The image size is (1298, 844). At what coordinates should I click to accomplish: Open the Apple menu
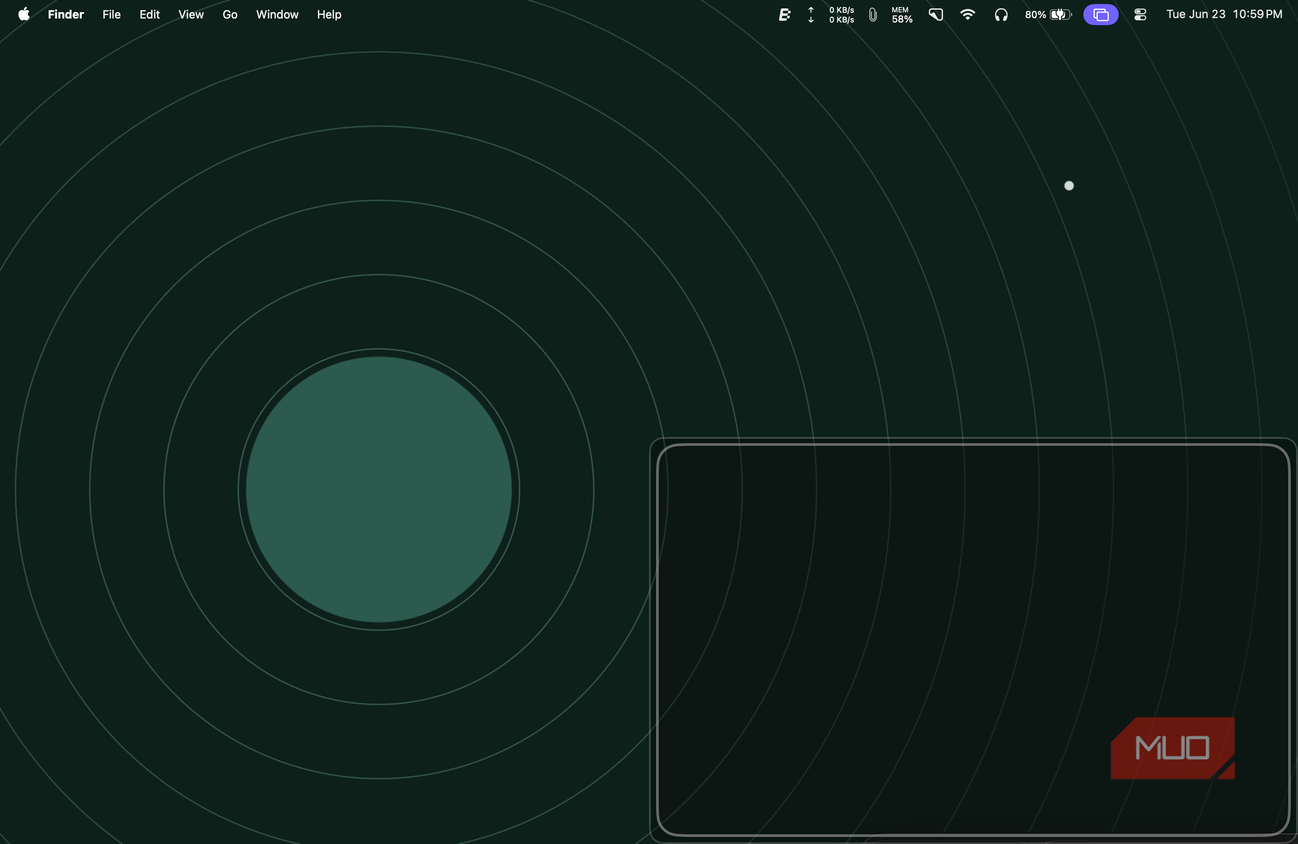click(x=24, y=14)
